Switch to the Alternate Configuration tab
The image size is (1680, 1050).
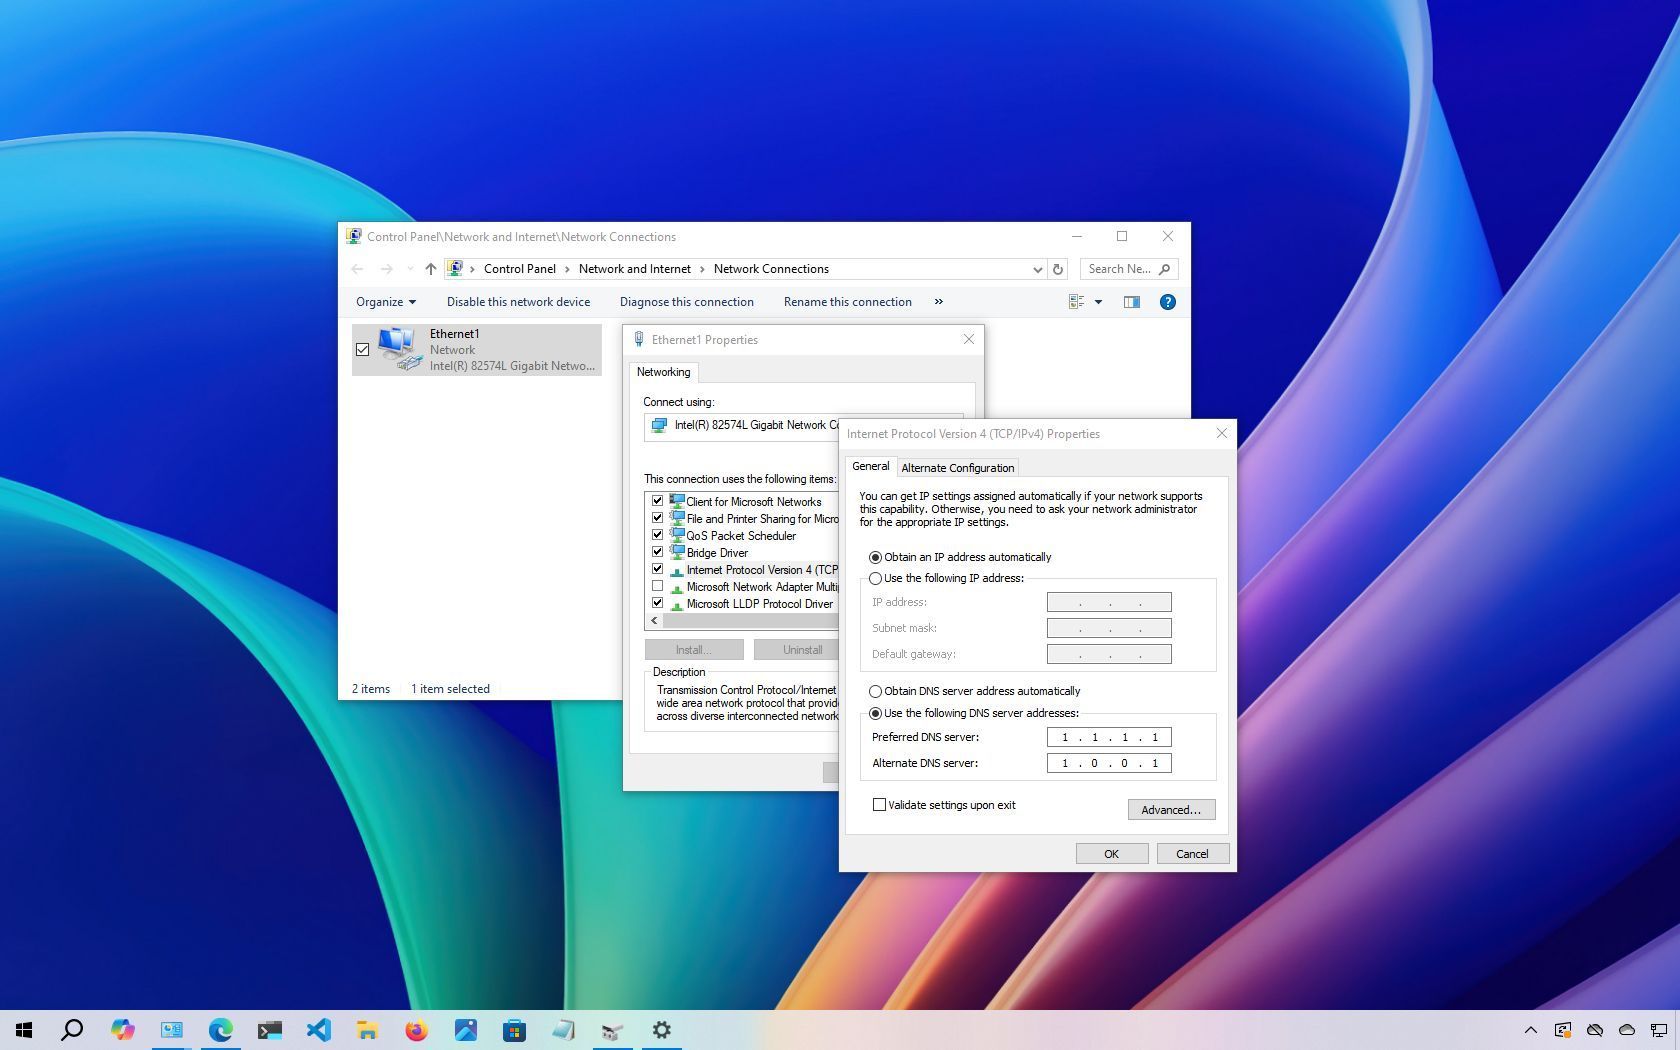click(x=957, y=467)
